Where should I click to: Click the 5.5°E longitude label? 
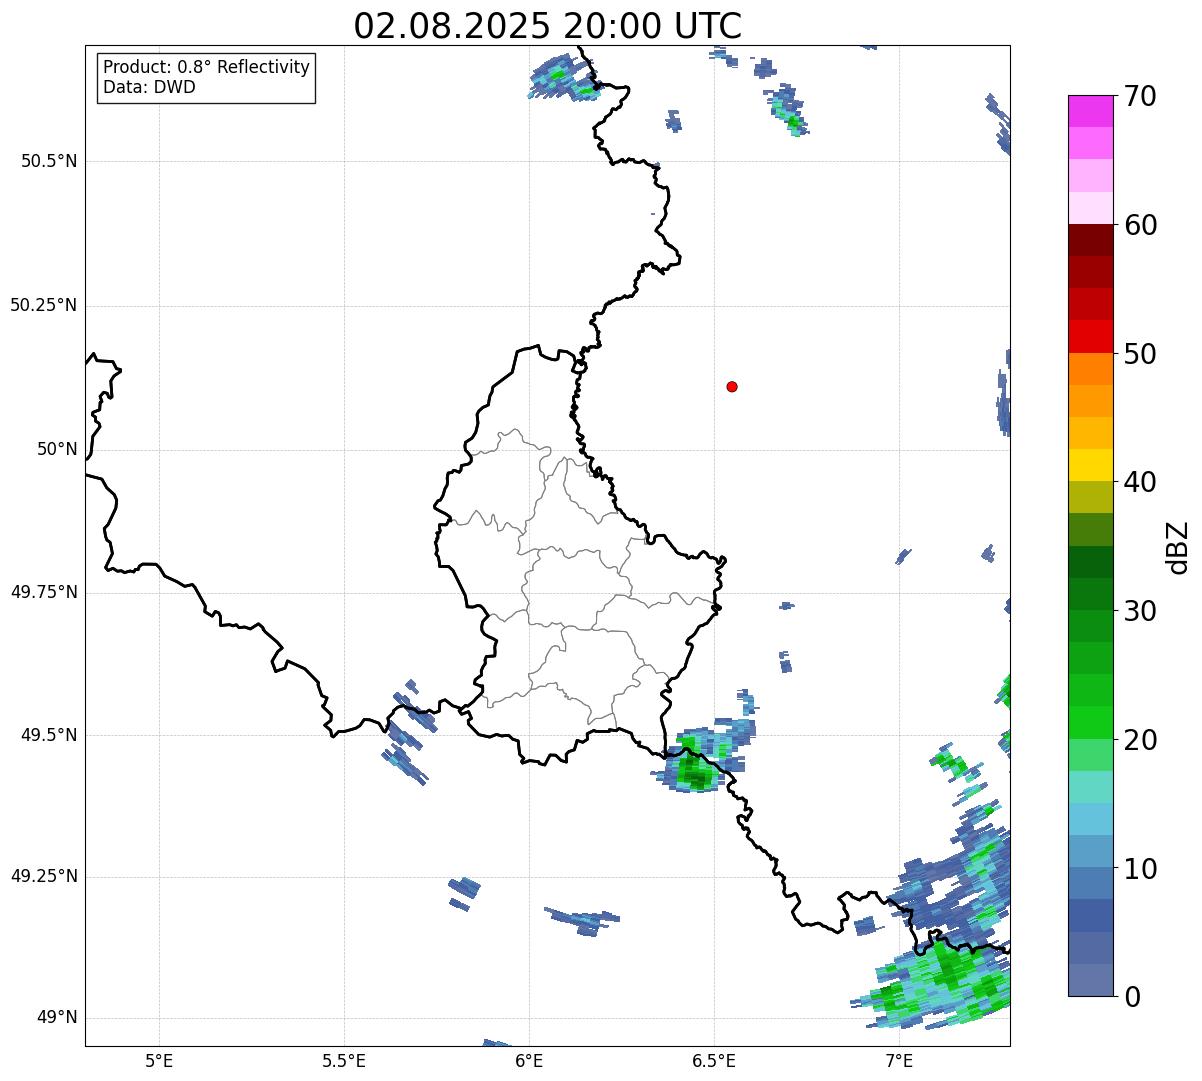344,1060
